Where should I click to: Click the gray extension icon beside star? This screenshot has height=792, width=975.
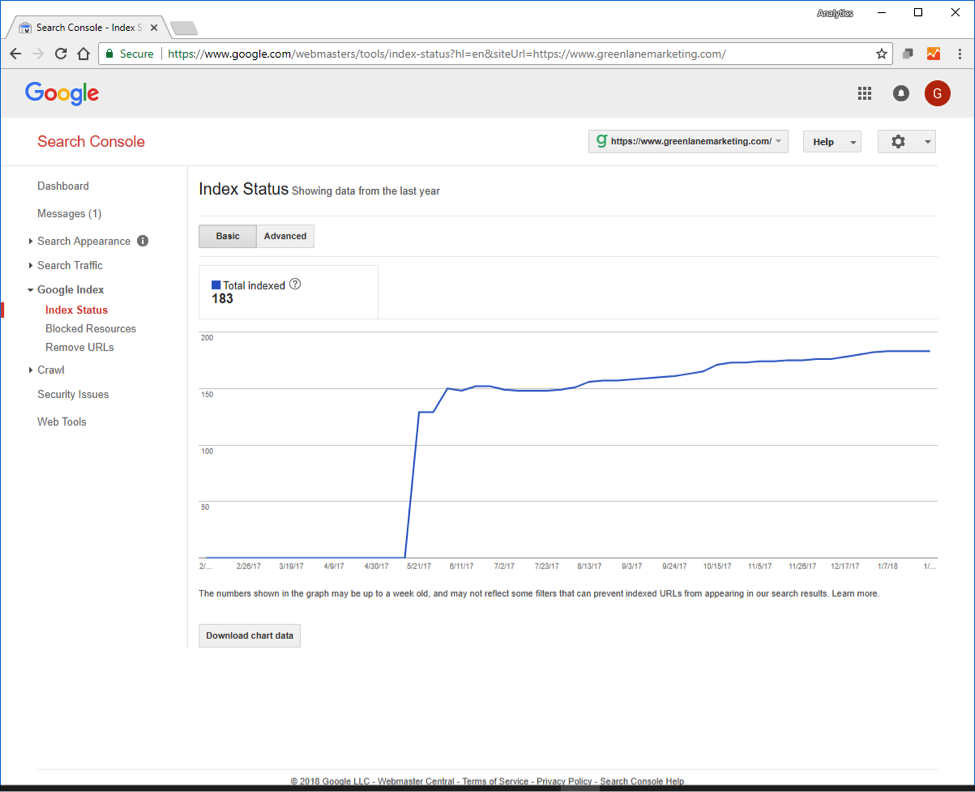click(908, 54)
